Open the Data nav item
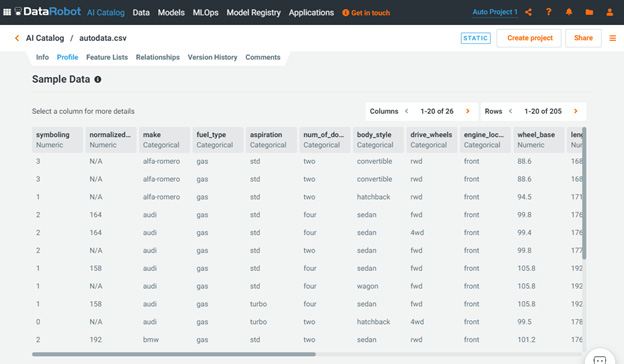This screenshot has width=624, height=364. click(141, 13)
